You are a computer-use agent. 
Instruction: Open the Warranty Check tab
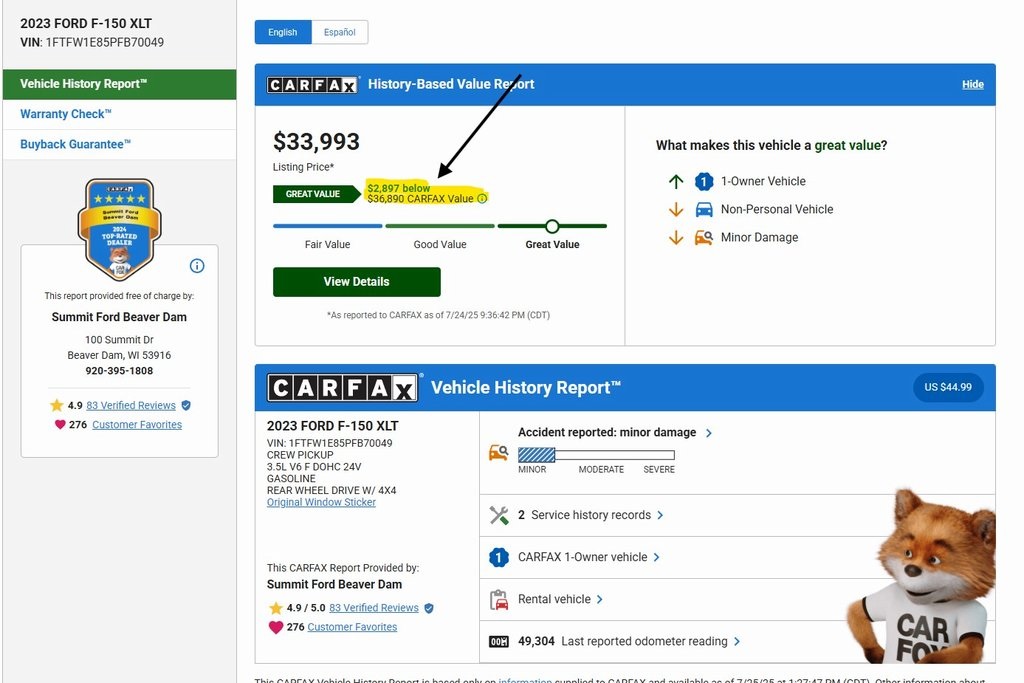[120, 114]
